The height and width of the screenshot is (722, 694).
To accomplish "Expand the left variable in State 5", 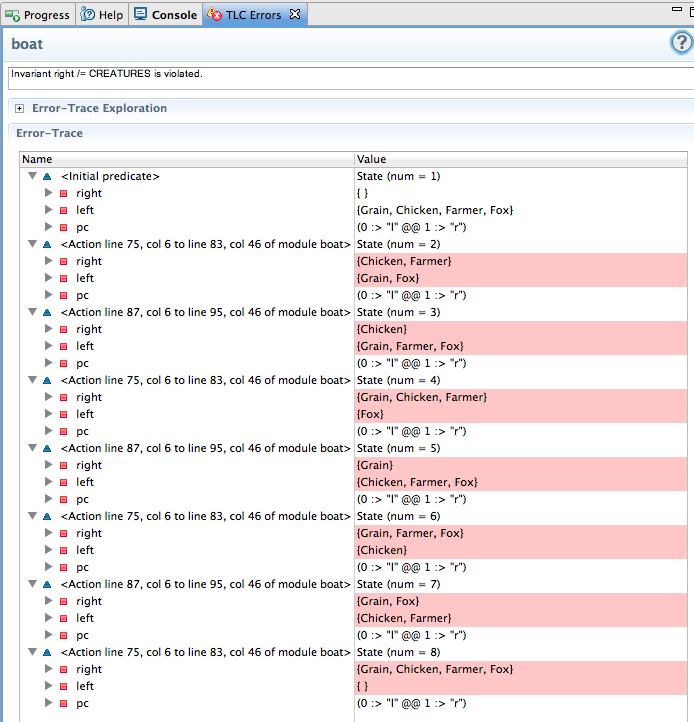I will pyautogui.click(x=48, y=482).
